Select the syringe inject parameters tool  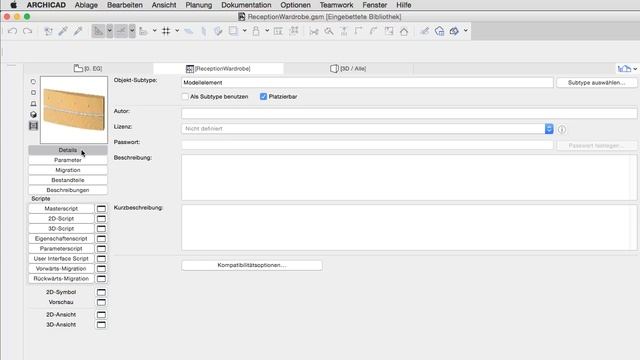(x=78, y=31)
